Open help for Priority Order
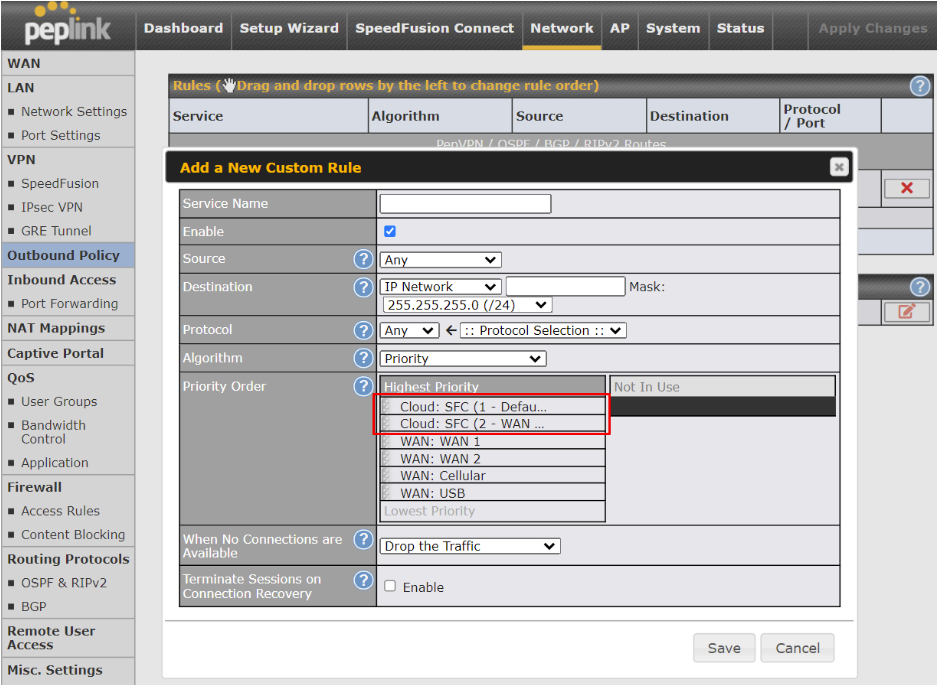The height and width of the screenshot is (689, 942). pos(365,387)
